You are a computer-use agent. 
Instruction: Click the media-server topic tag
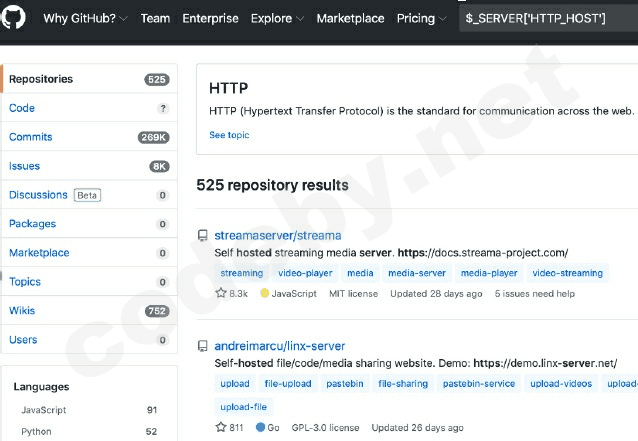tap(417, 273)
